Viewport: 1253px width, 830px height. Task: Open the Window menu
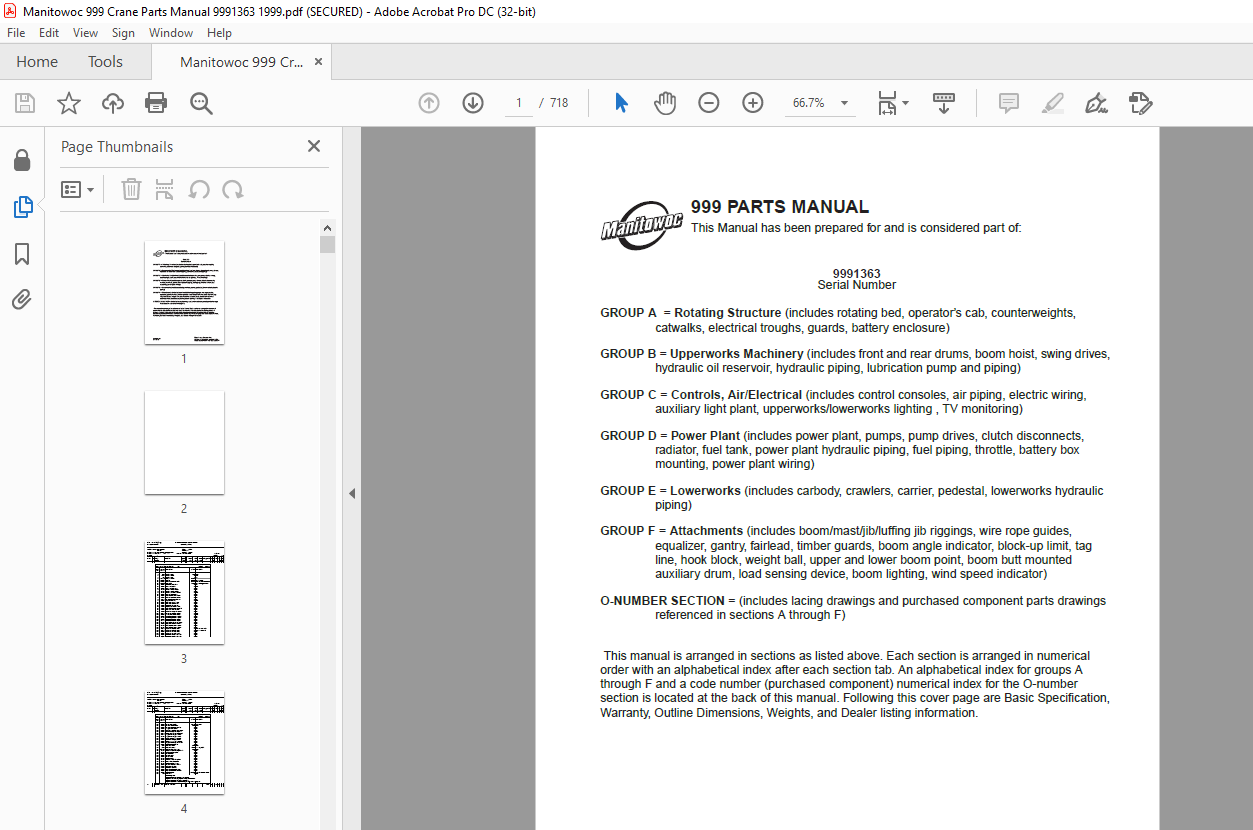[x=171, y=33]
